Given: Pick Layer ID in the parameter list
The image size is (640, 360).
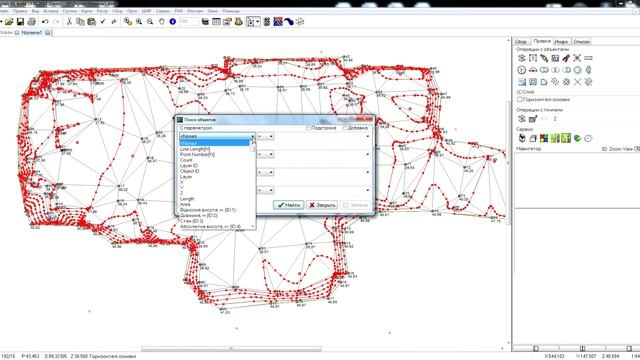Looking at the screenshot, I should [x=189, y=166].
